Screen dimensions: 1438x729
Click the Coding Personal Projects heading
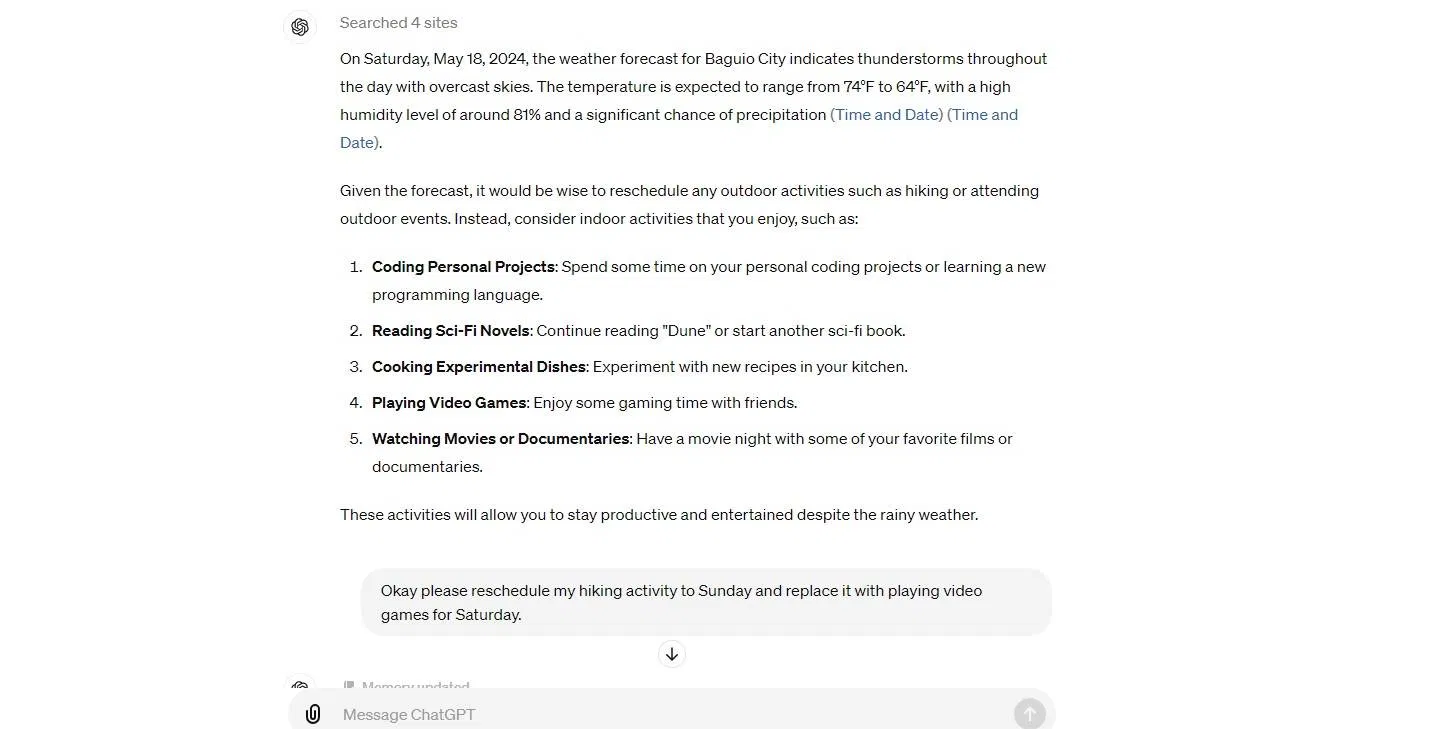(x=463, y=267)
